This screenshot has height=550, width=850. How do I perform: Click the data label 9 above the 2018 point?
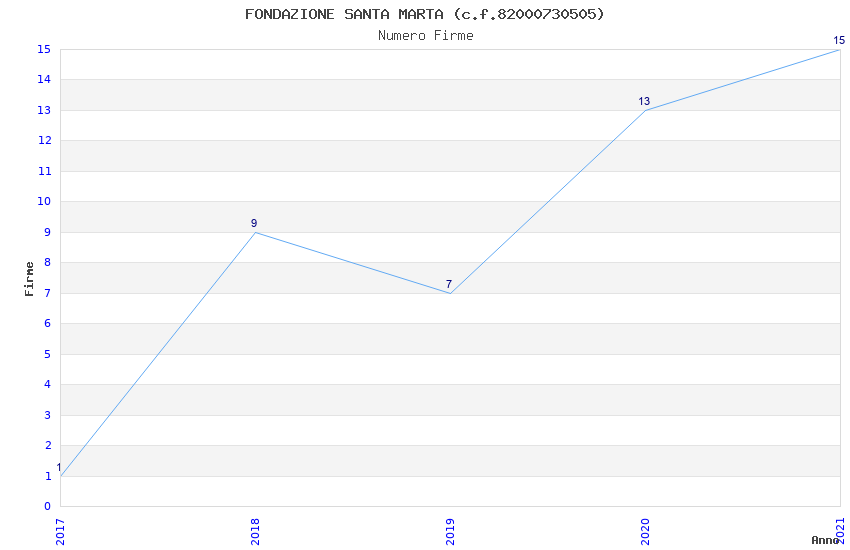click(254, 223)
